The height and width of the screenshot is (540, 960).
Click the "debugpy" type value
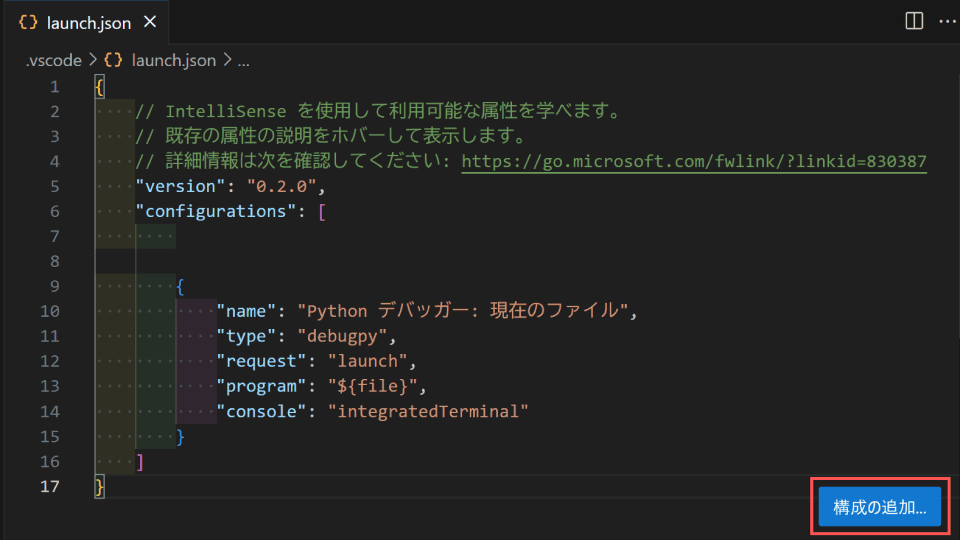click(x=342, y=336)
